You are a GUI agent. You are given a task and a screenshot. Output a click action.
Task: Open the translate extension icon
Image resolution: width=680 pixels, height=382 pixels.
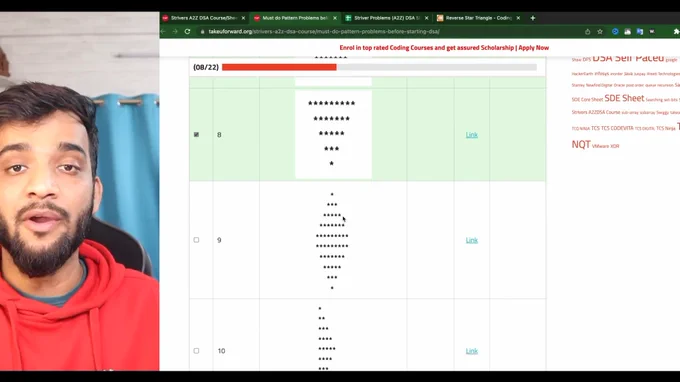(x=640, y=32)
